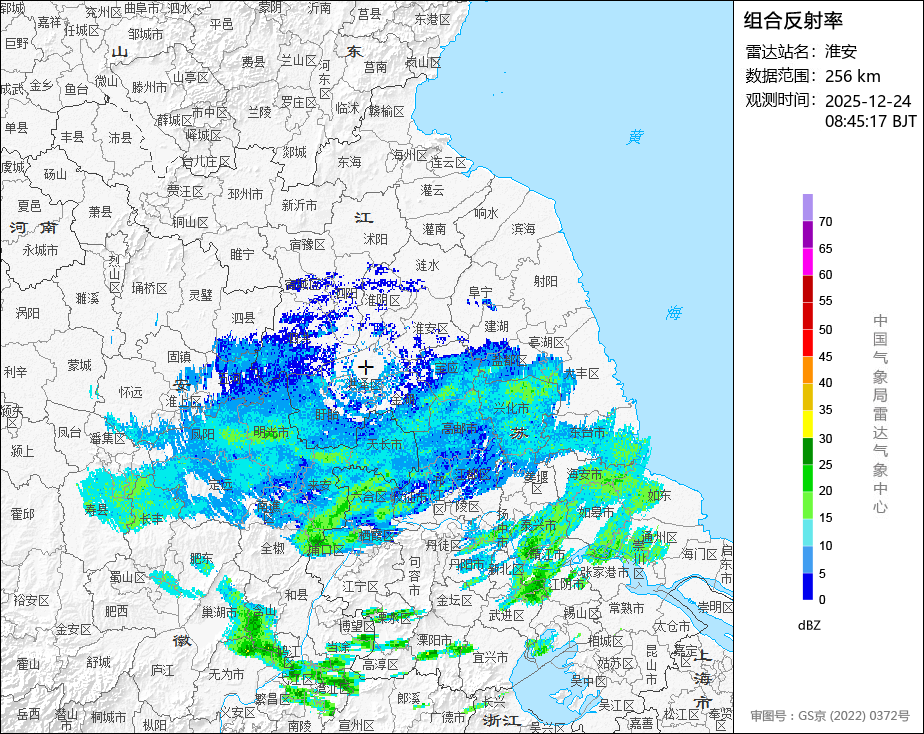Click the cyan 10–15 dBZ legend swatch

[807, 533]
